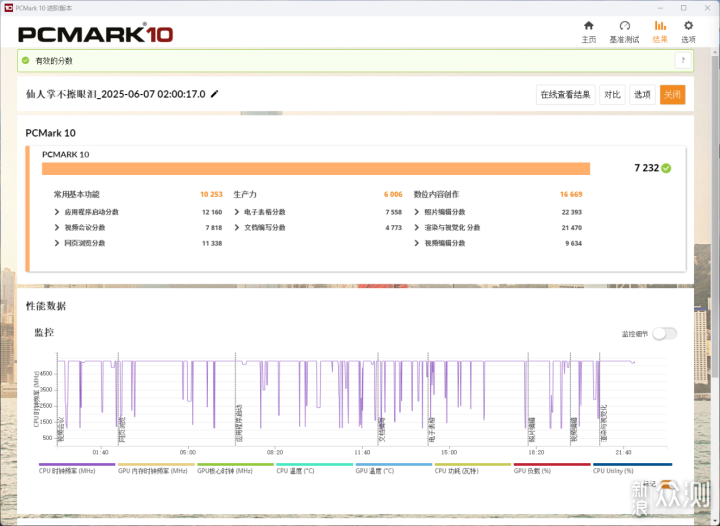Image resolution: width=720 pixels, height=526 pixels.
Task: Expand 文档编写分数 row
Action: click(x=237, y=228)
